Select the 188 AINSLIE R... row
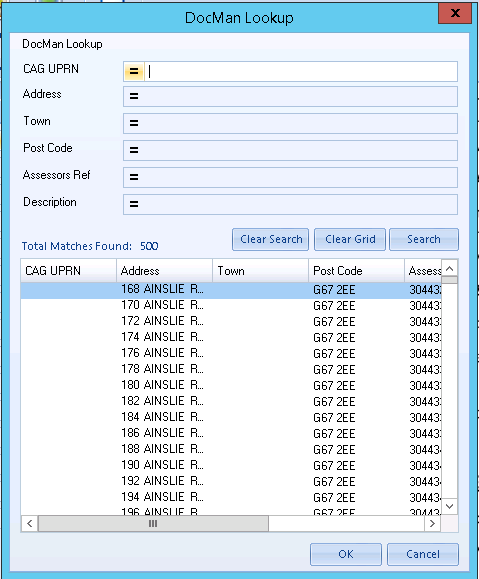Screen dimensions: 479x579 [231, 449]
